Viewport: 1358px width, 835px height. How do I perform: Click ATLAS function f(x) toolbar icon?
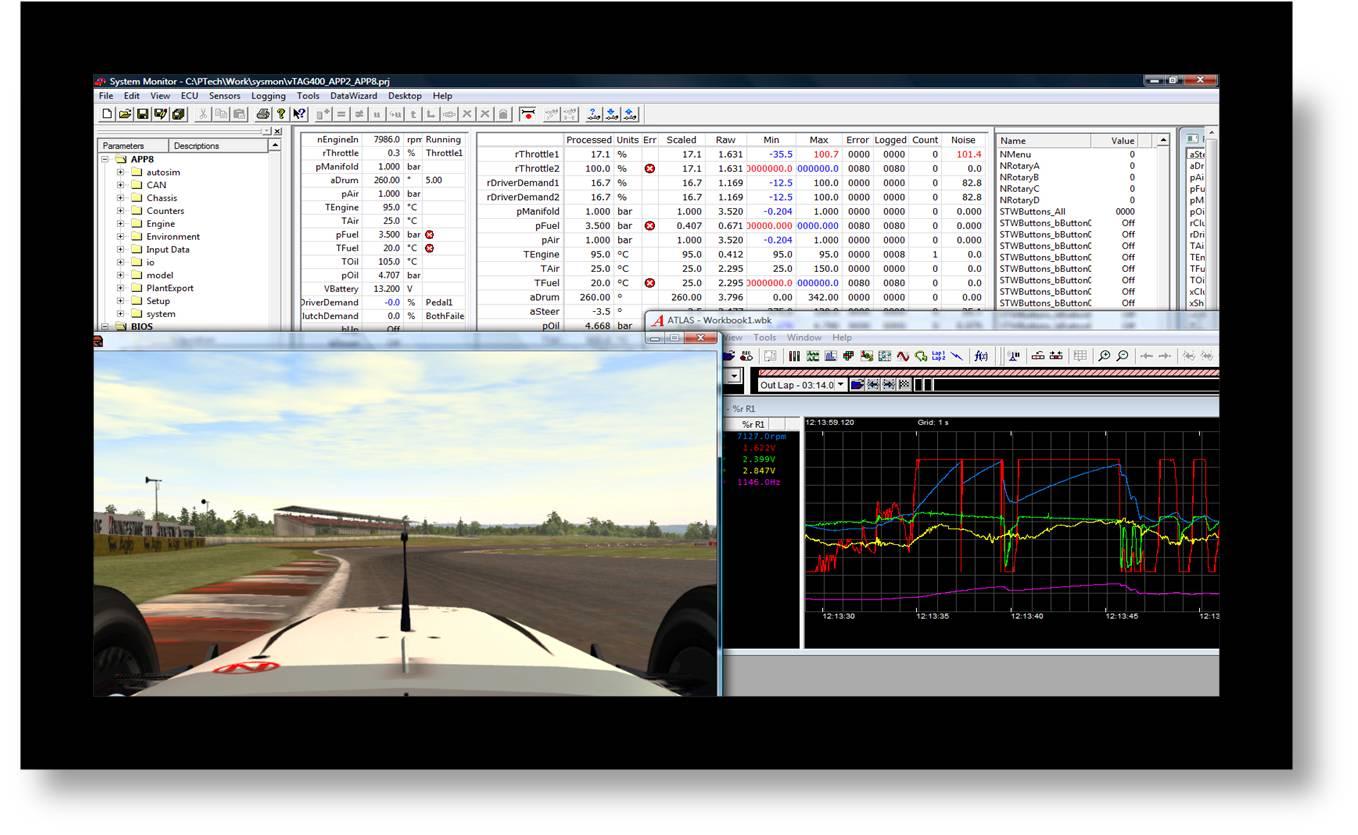pos(981,357)
